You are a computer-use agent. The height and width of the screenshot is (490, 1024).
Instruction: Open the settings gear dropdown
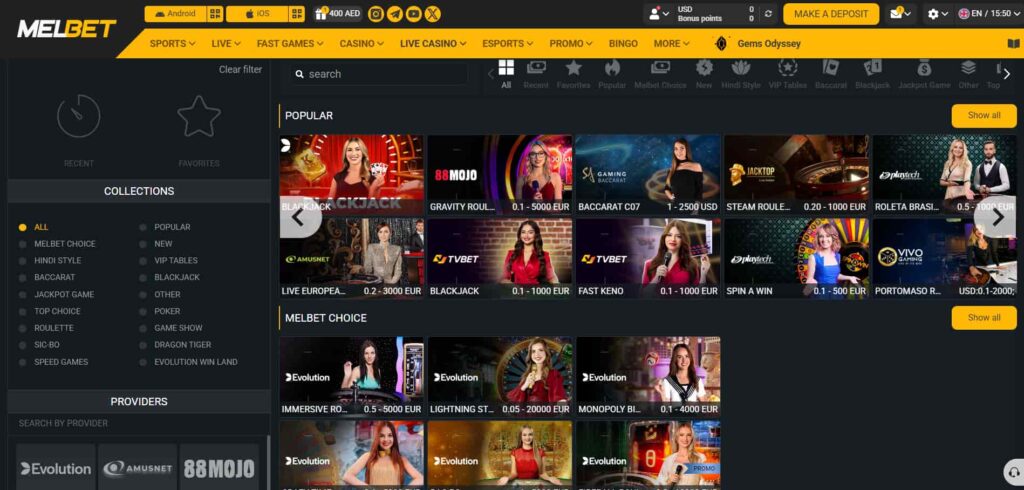tap(938, 14)
